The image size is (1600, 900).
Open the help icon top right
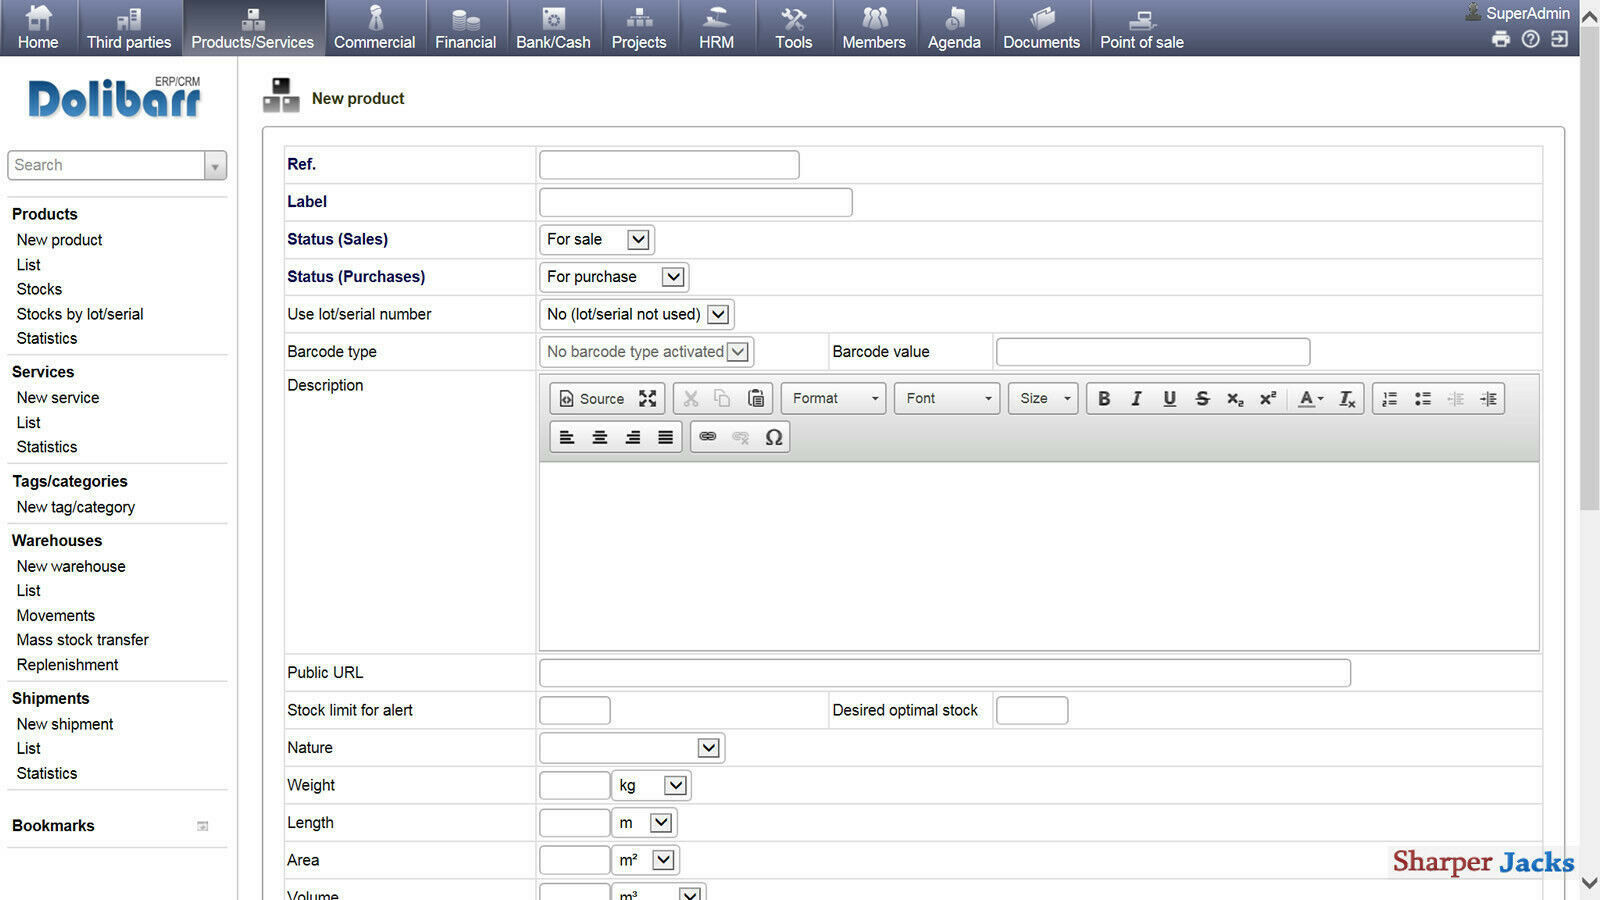(x=1531, y=39)
